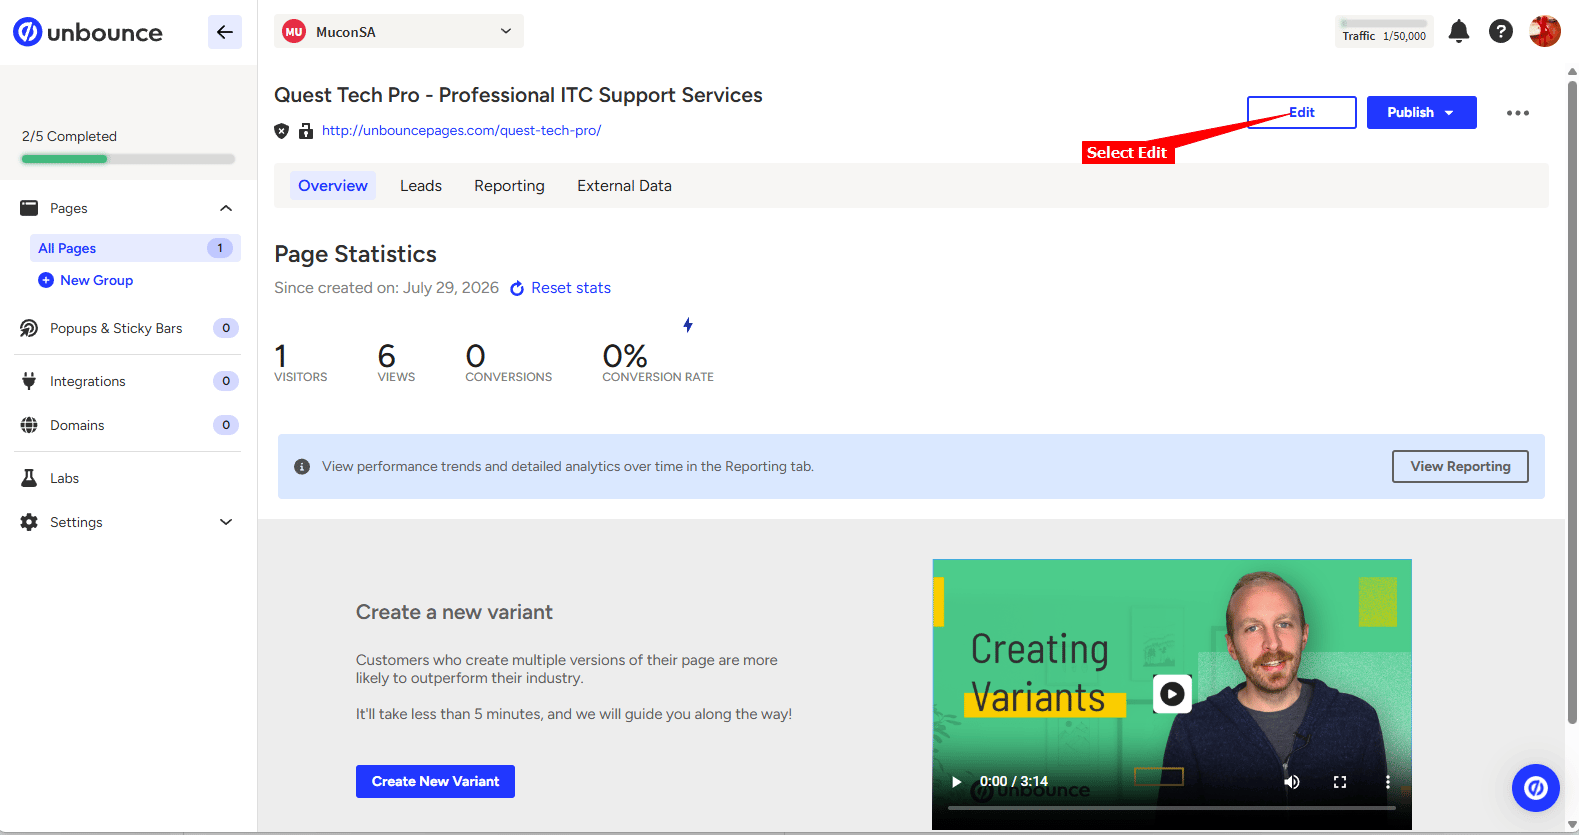Click the Reset stats refresh icon
Viewport: 1579px width, 835px height.
pyautogui.click(x=517, y=289)
